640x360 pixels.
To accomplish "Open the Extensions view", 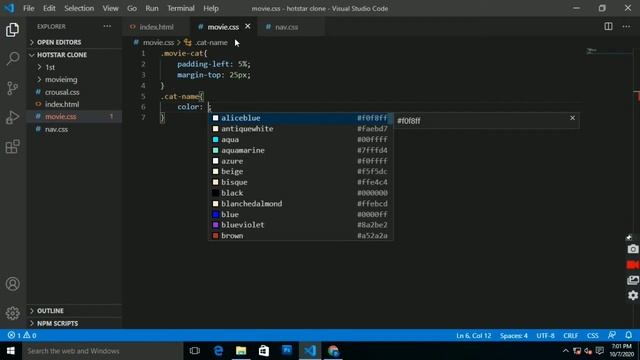I will (x=13, y=147).
